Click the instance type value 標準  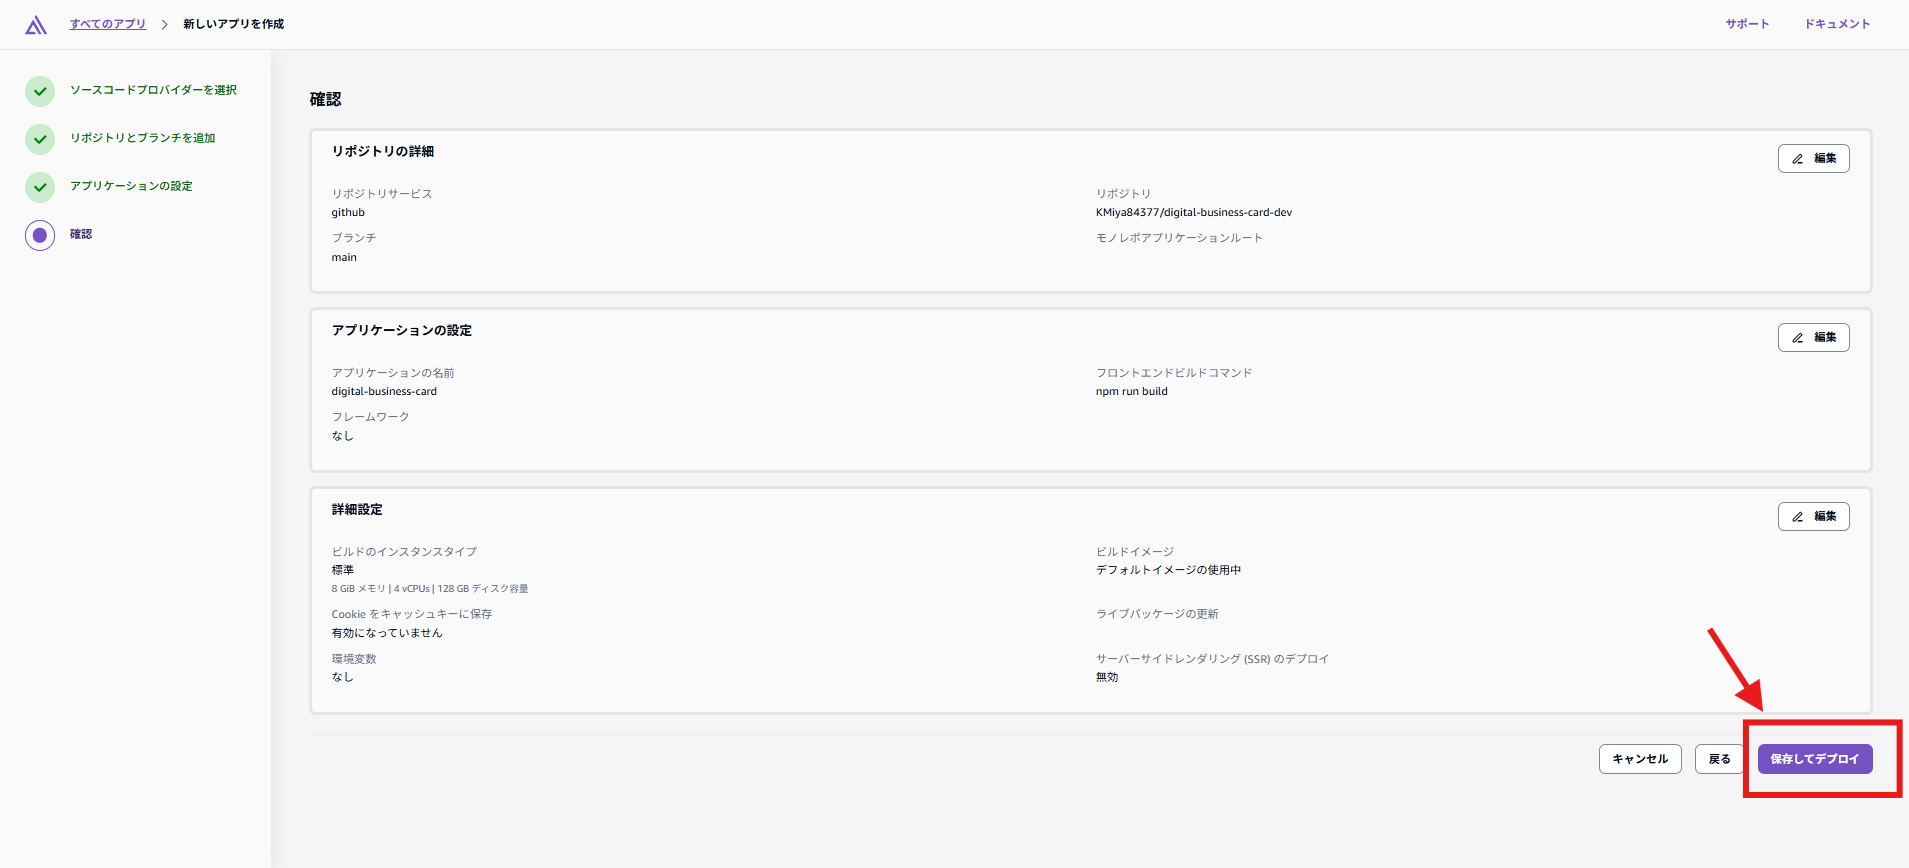point(343,570)
